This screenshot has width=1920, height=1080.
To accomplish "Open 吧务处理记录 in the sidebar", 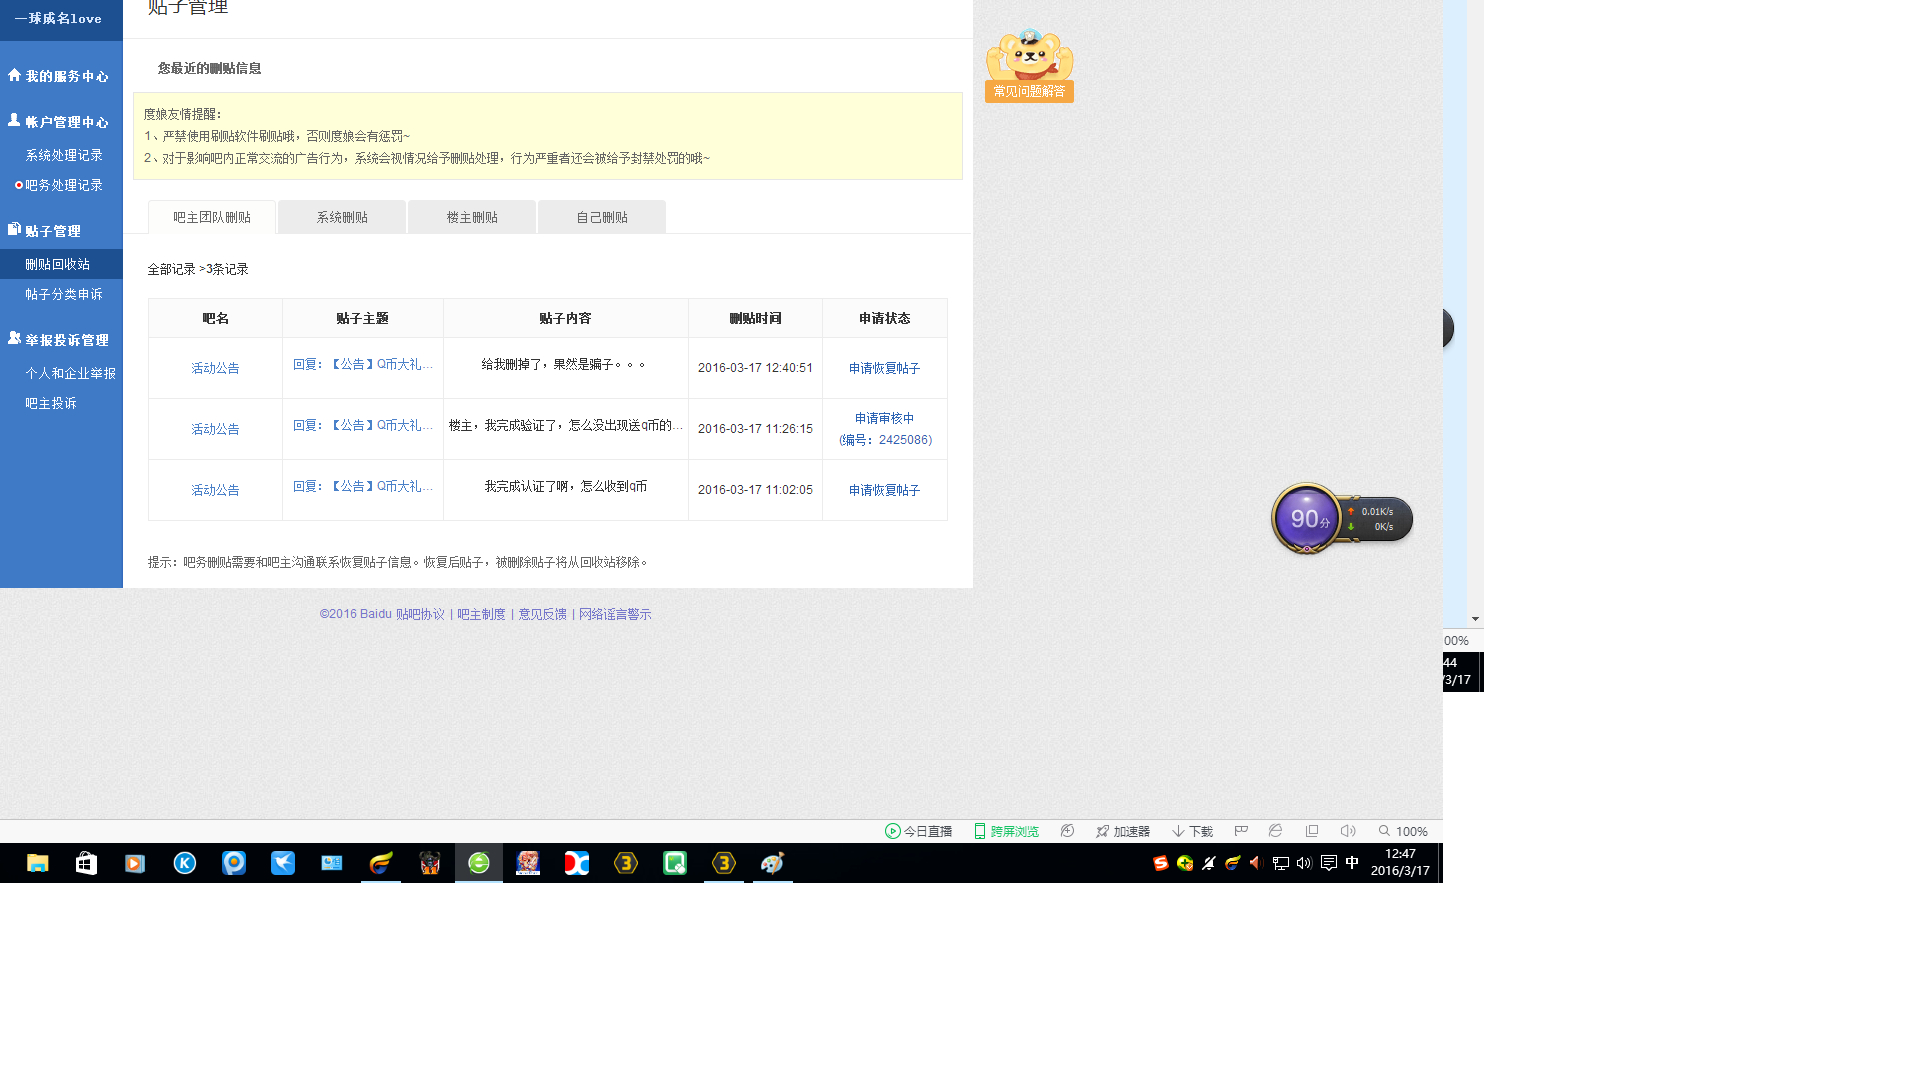I will [x=63, y=185].
